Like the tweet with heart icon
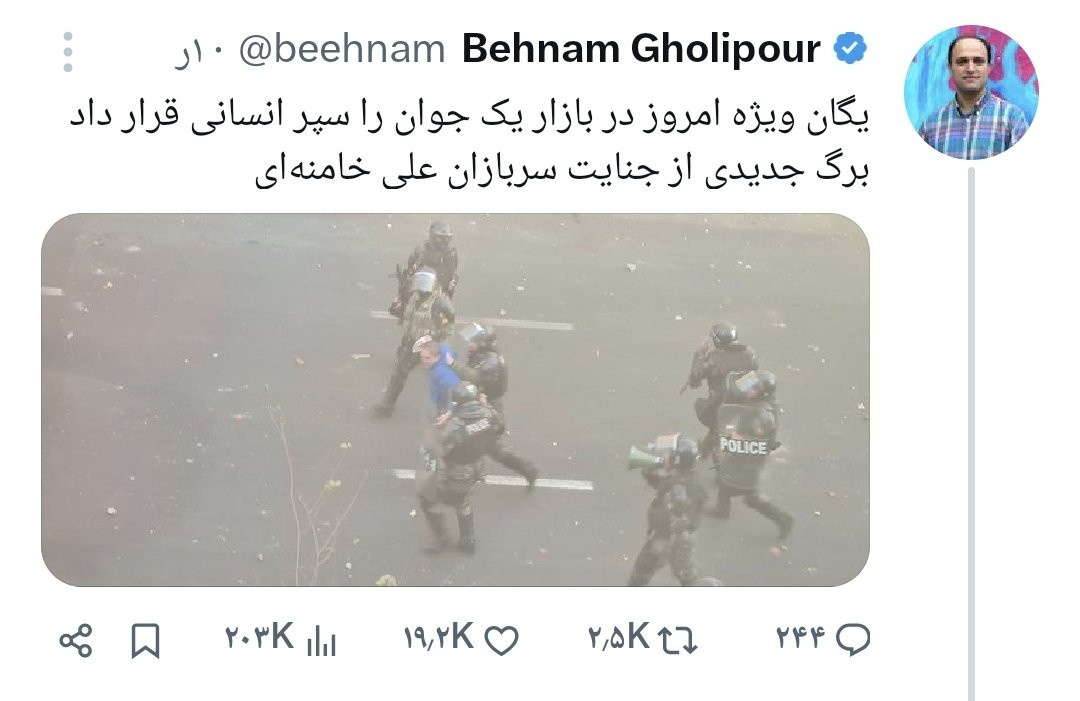The image size is (1080, 701). click(x=501, y=640)
